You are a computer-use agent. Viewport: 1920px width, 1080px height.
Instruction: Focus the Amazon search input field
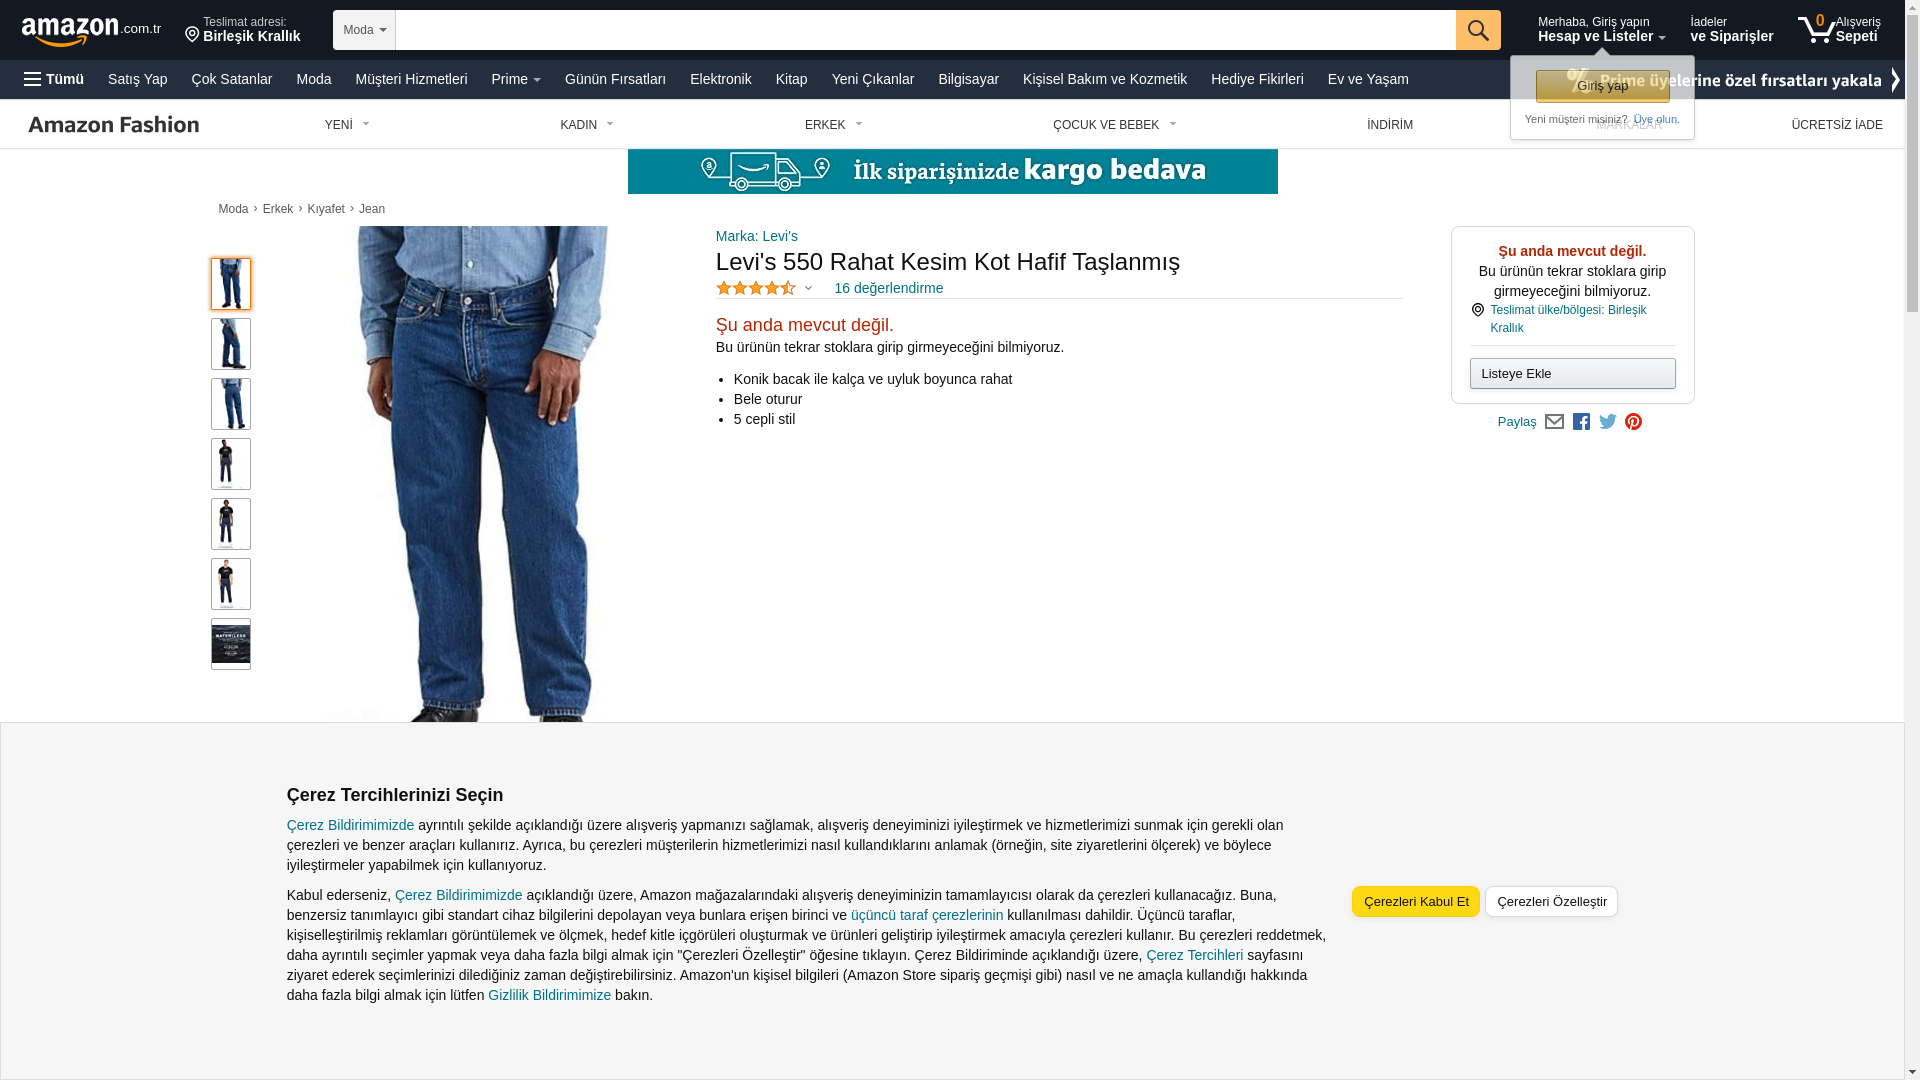point(925,30)
